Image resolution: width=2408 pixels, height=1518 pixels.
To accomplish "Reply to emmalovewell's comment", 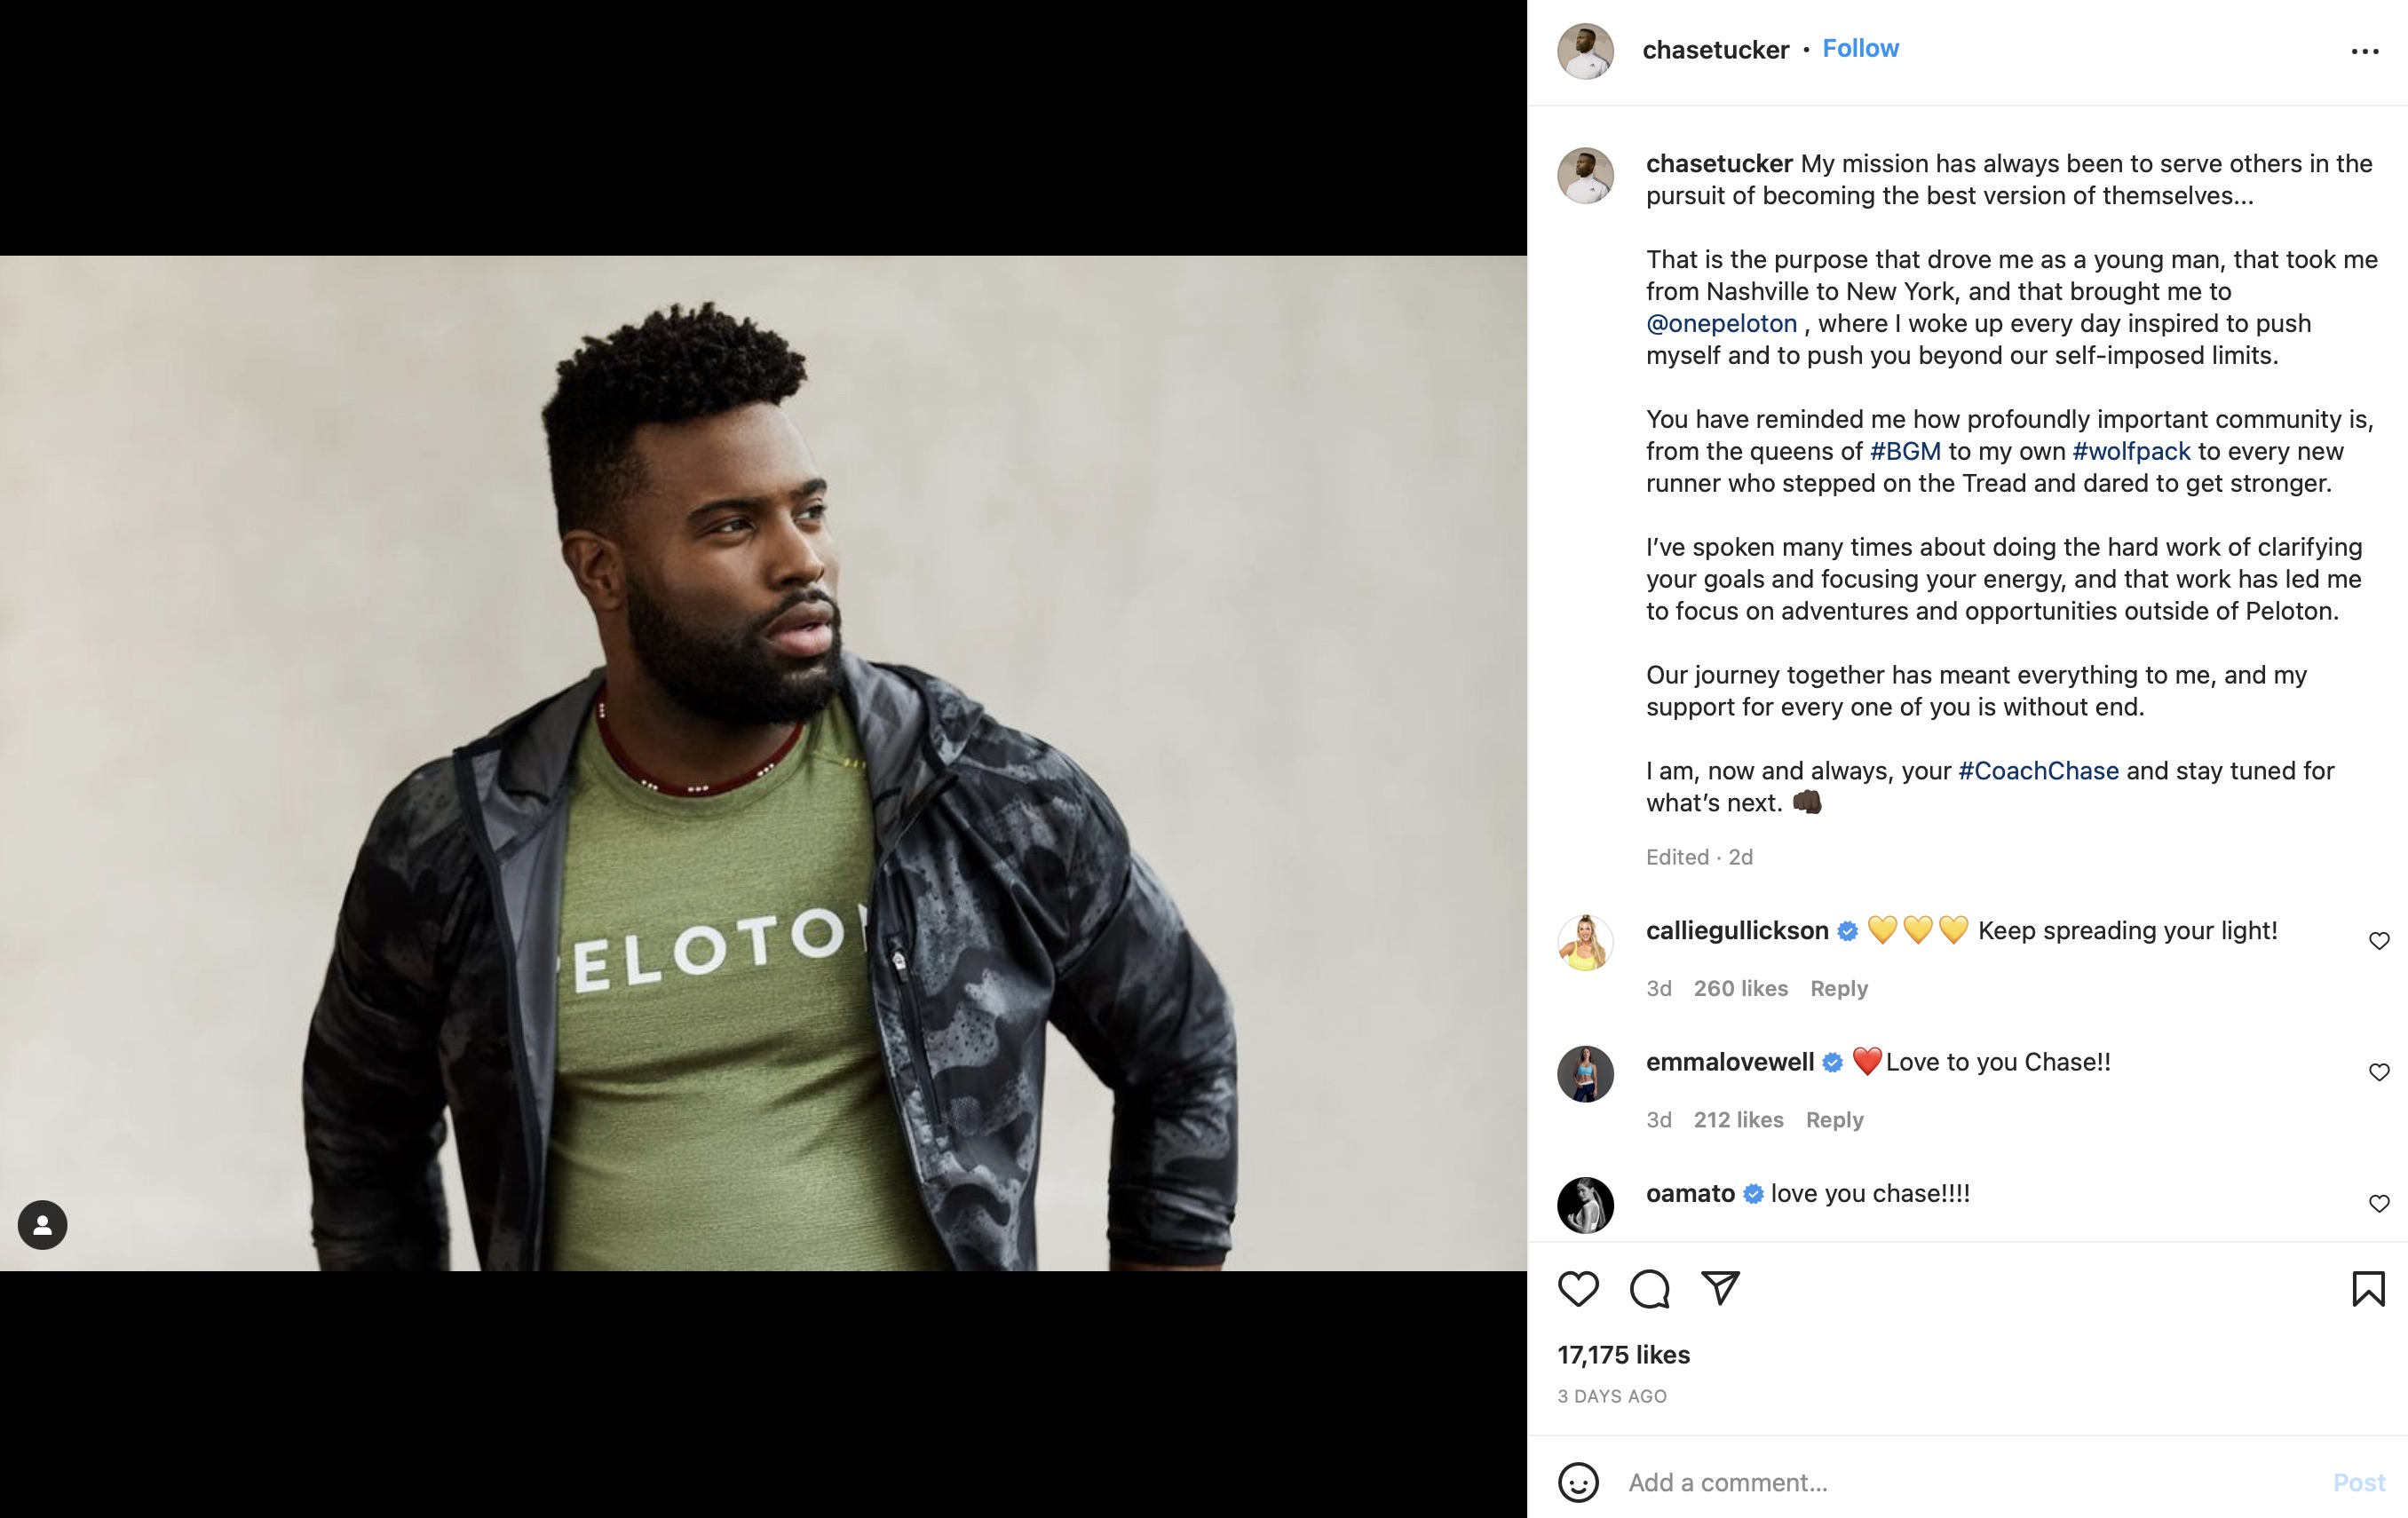I will [x=1834, y=1120].
